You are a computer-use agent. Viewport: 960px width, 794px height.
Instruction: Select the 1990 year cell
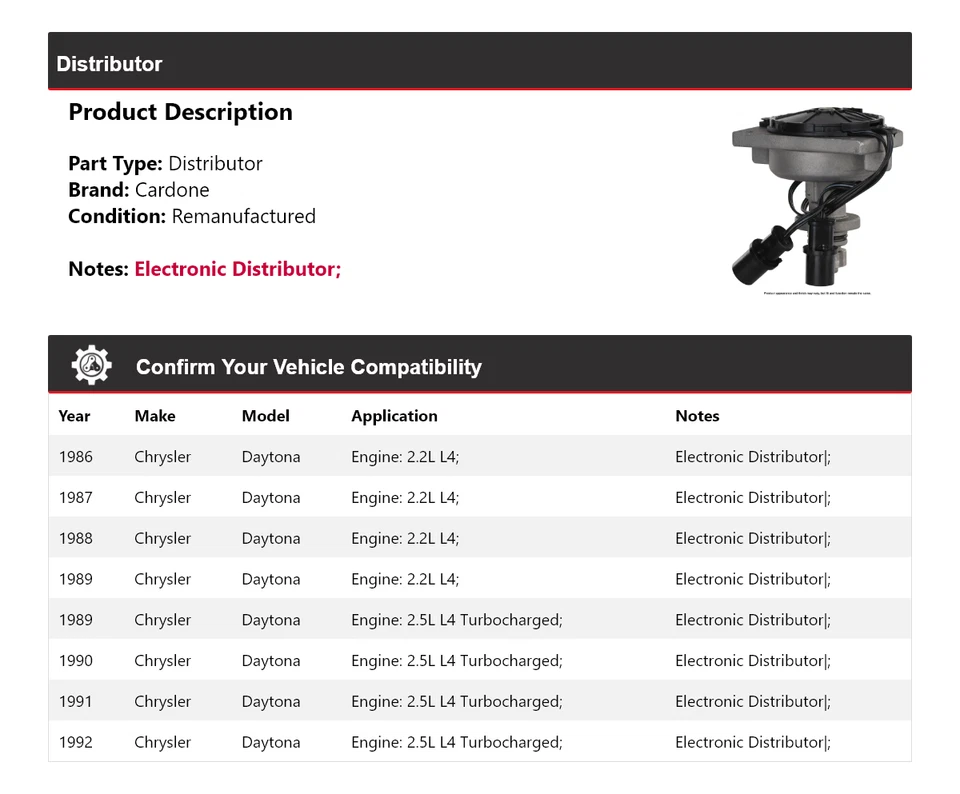pos(76,661)
